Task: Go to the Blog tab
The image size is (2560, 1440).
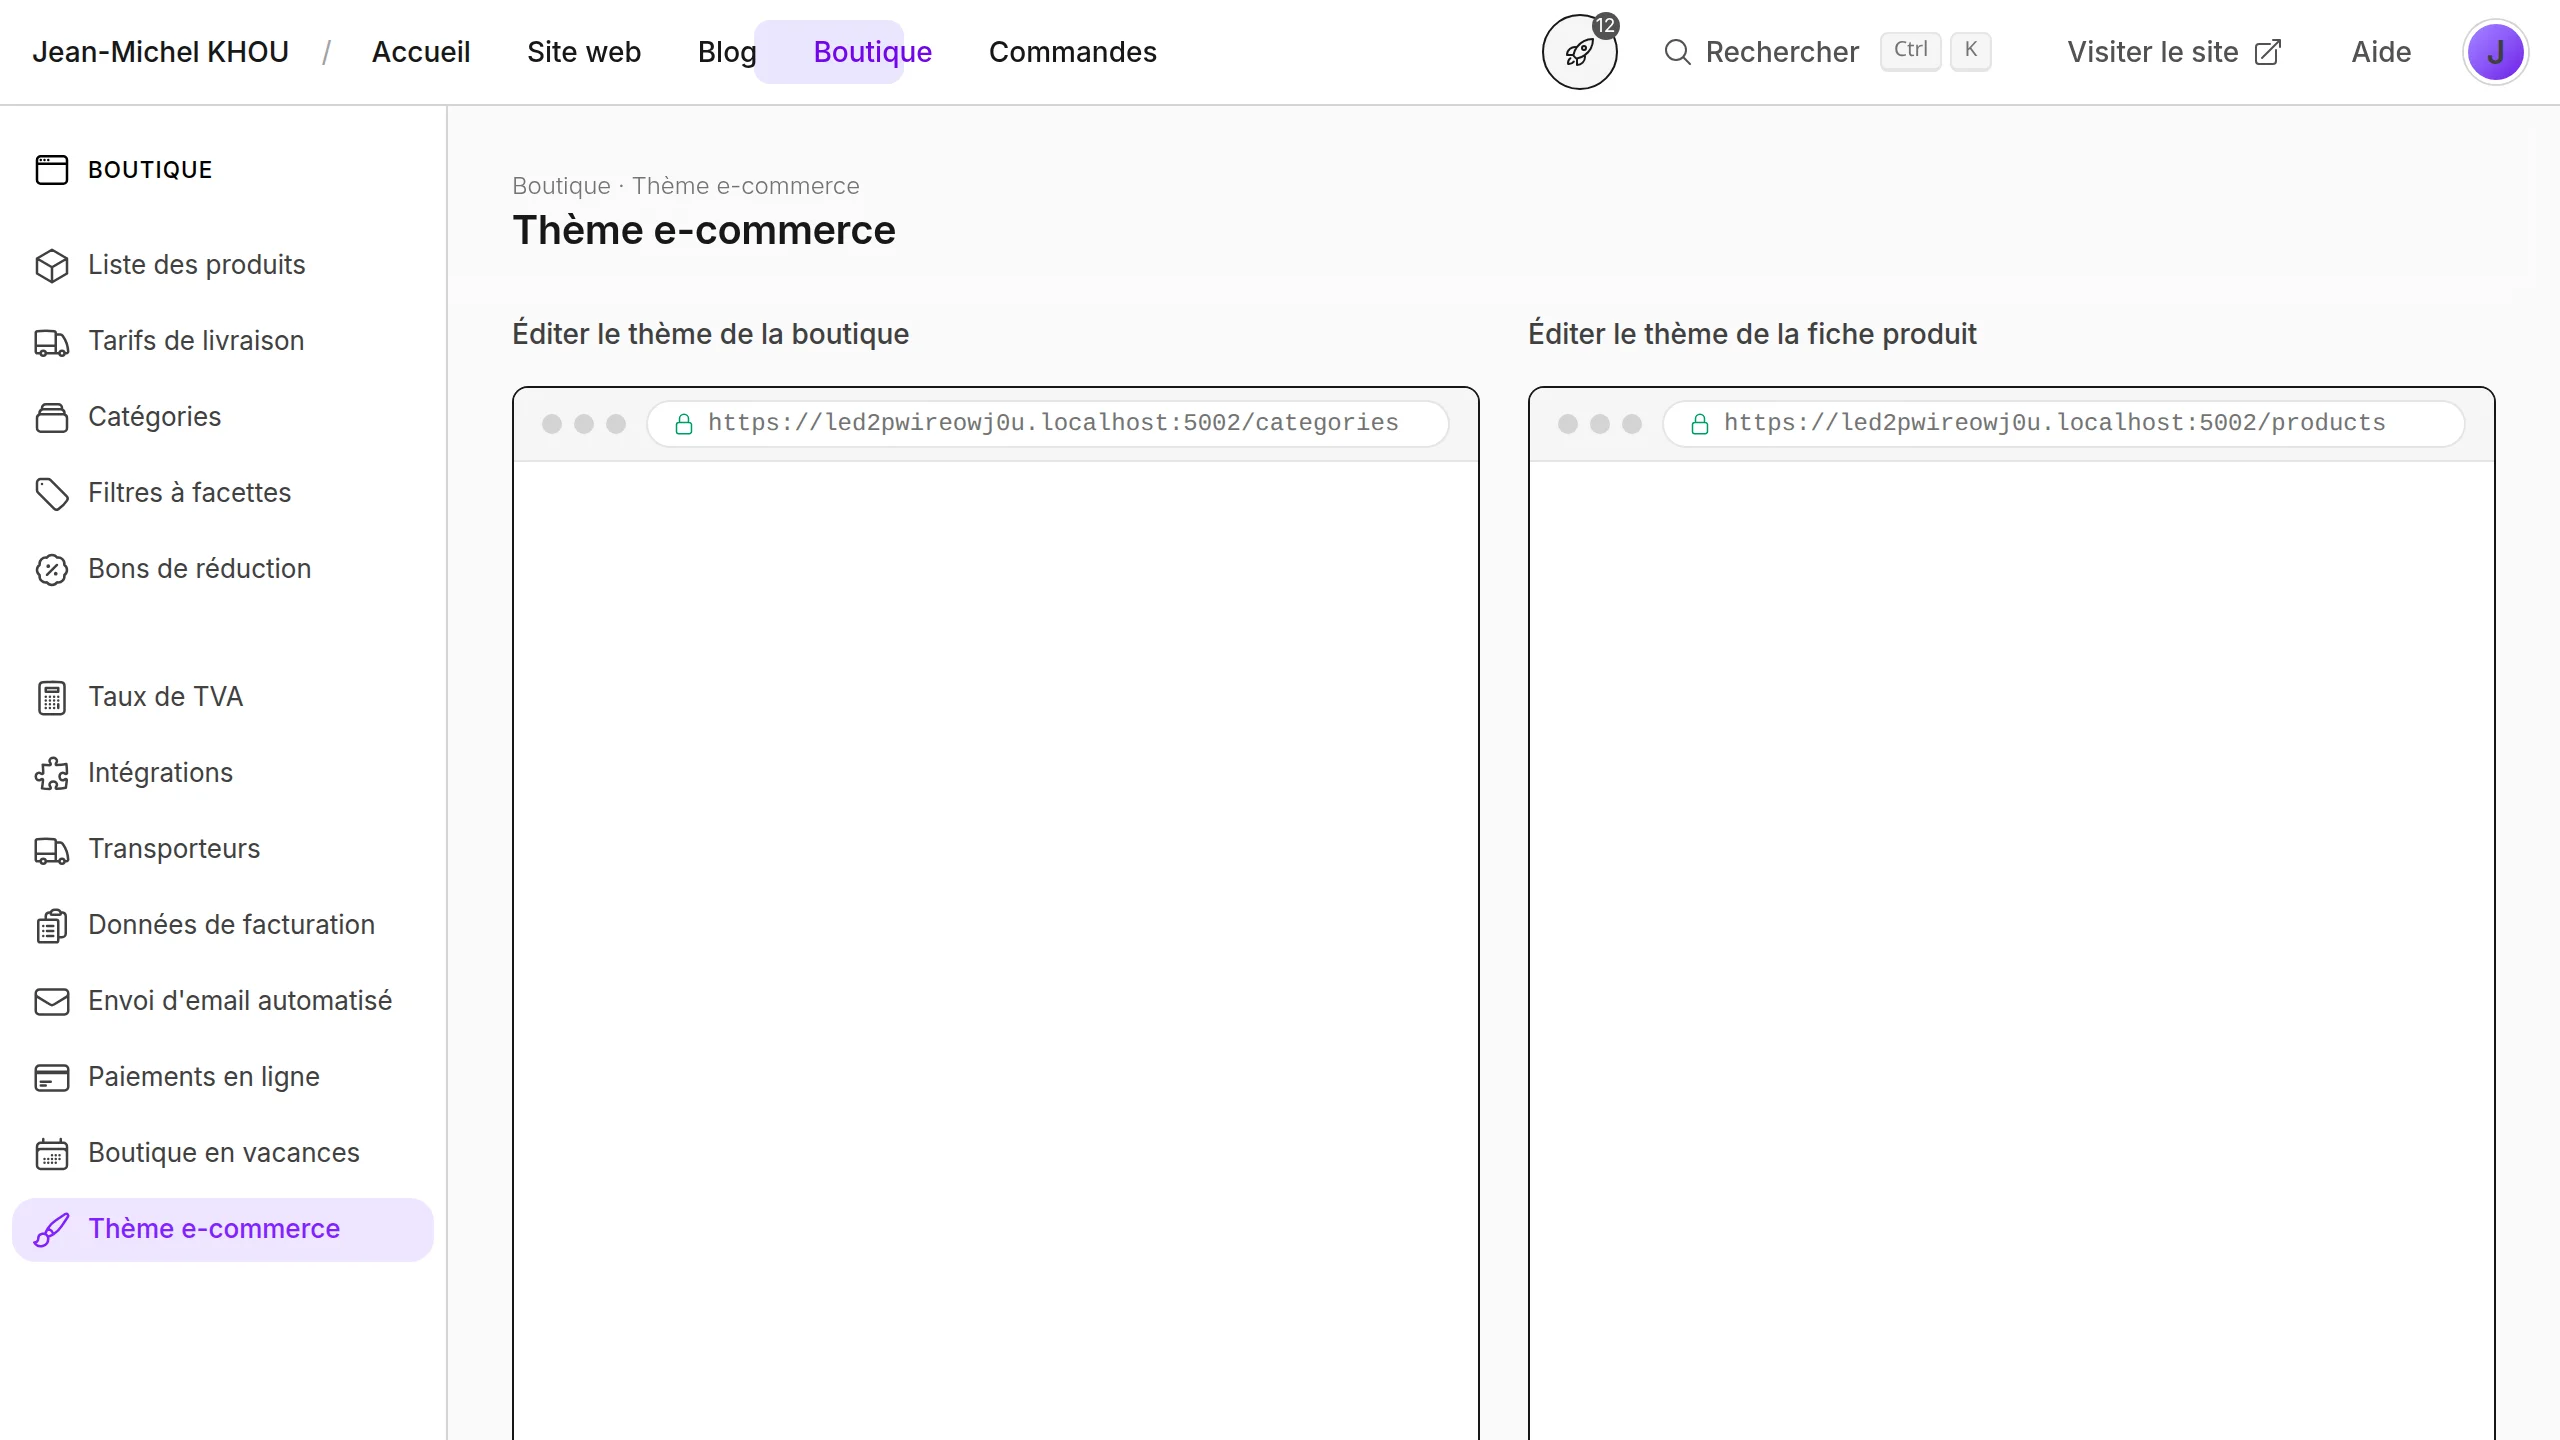Action: pos(726,52)
